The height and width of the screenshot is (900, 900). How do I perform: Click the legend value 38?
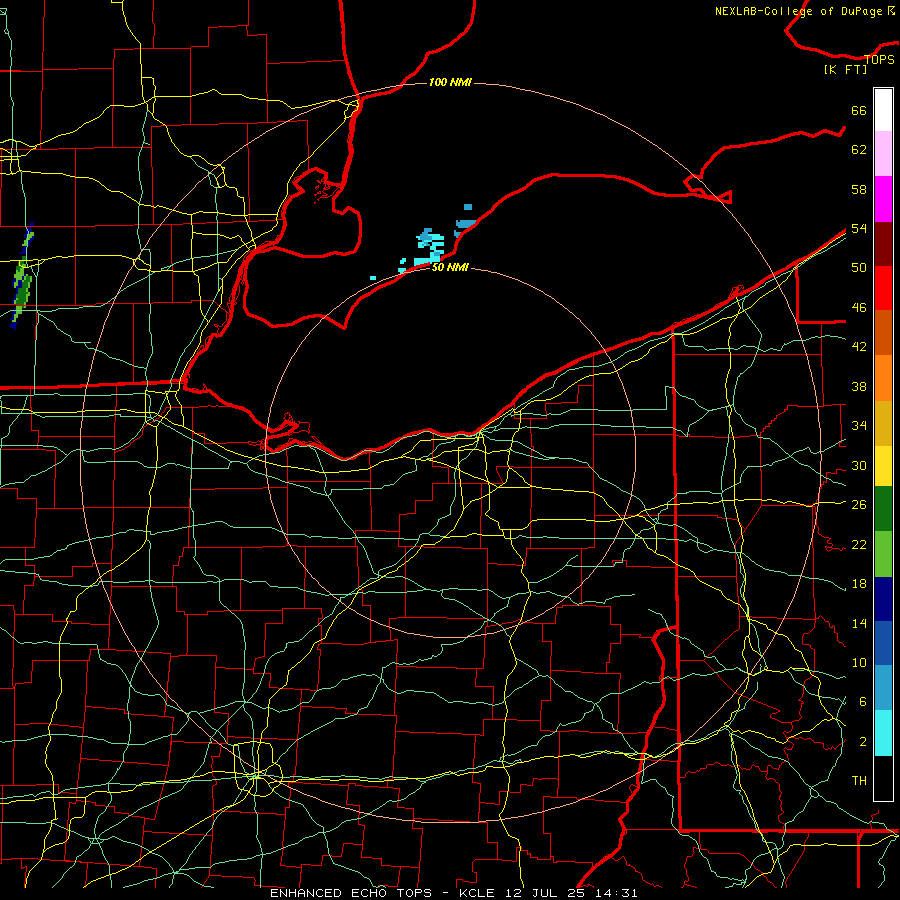[x=859, y=386]
